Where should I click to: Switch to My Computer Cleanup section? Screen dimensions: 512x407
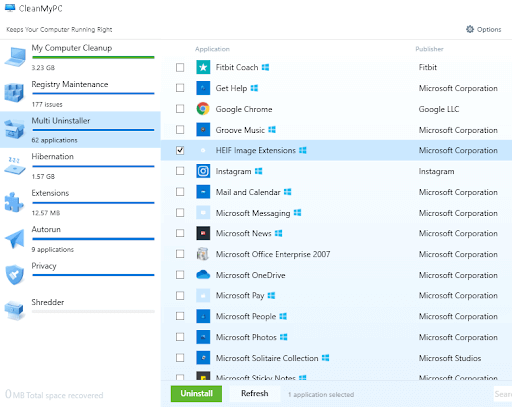pos(80,57)
